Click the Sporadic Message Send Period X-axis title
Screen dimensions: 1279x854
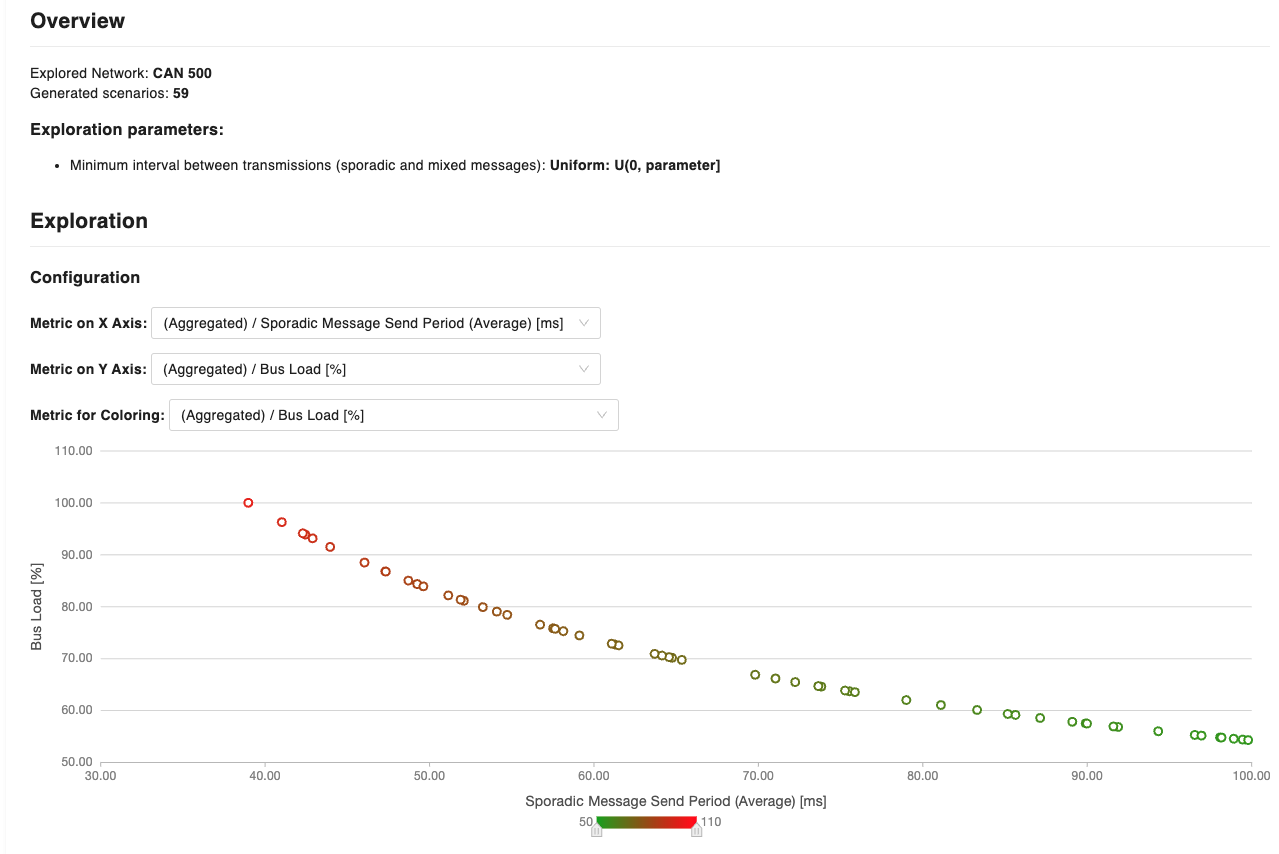point(675,801)
